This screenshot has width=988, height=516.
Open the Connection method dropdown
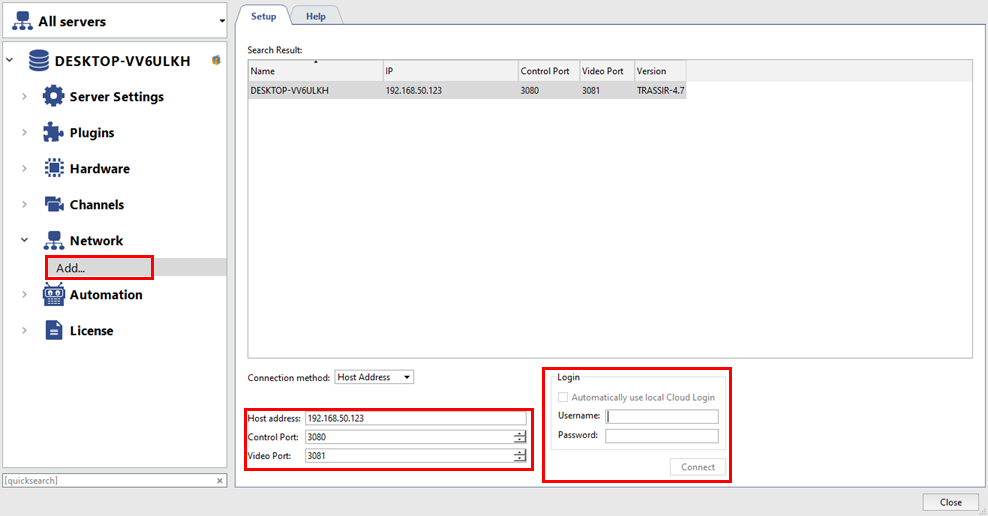pos(374,377)
